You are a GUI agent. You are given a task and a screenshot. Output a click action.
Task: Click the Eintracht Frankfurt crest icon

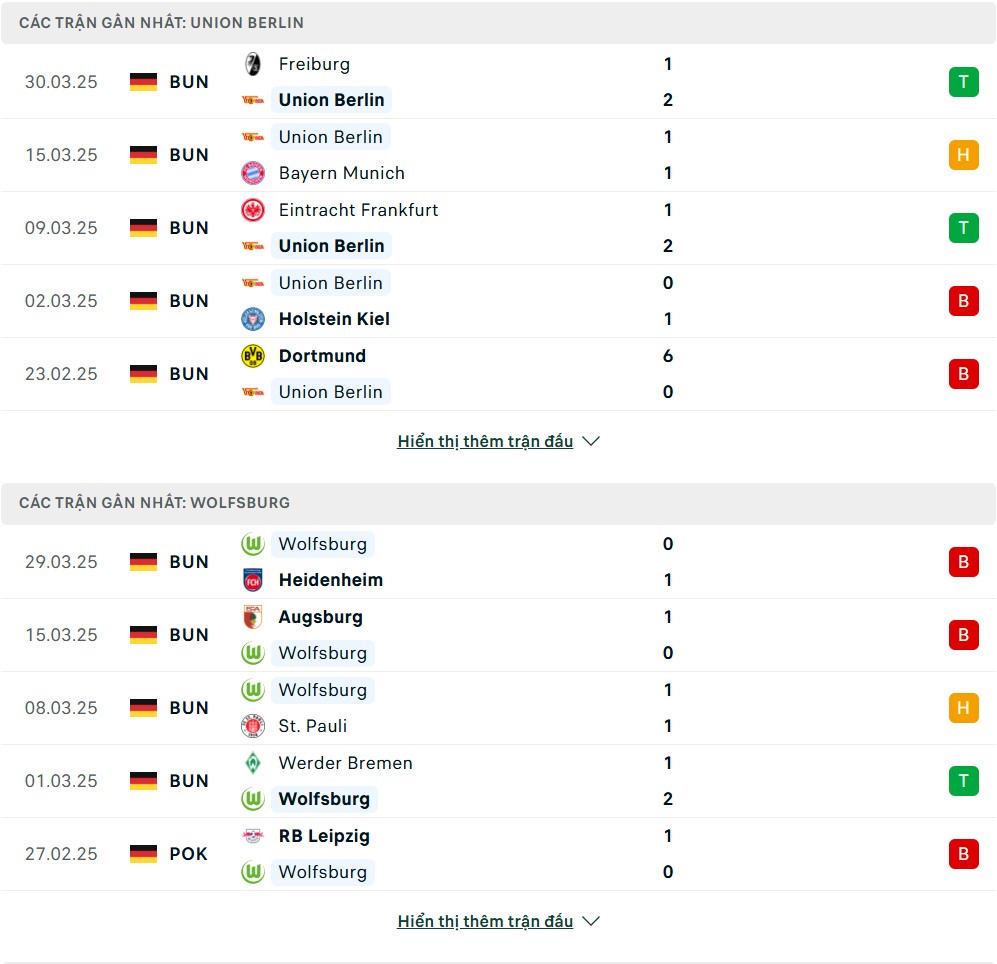253,210
